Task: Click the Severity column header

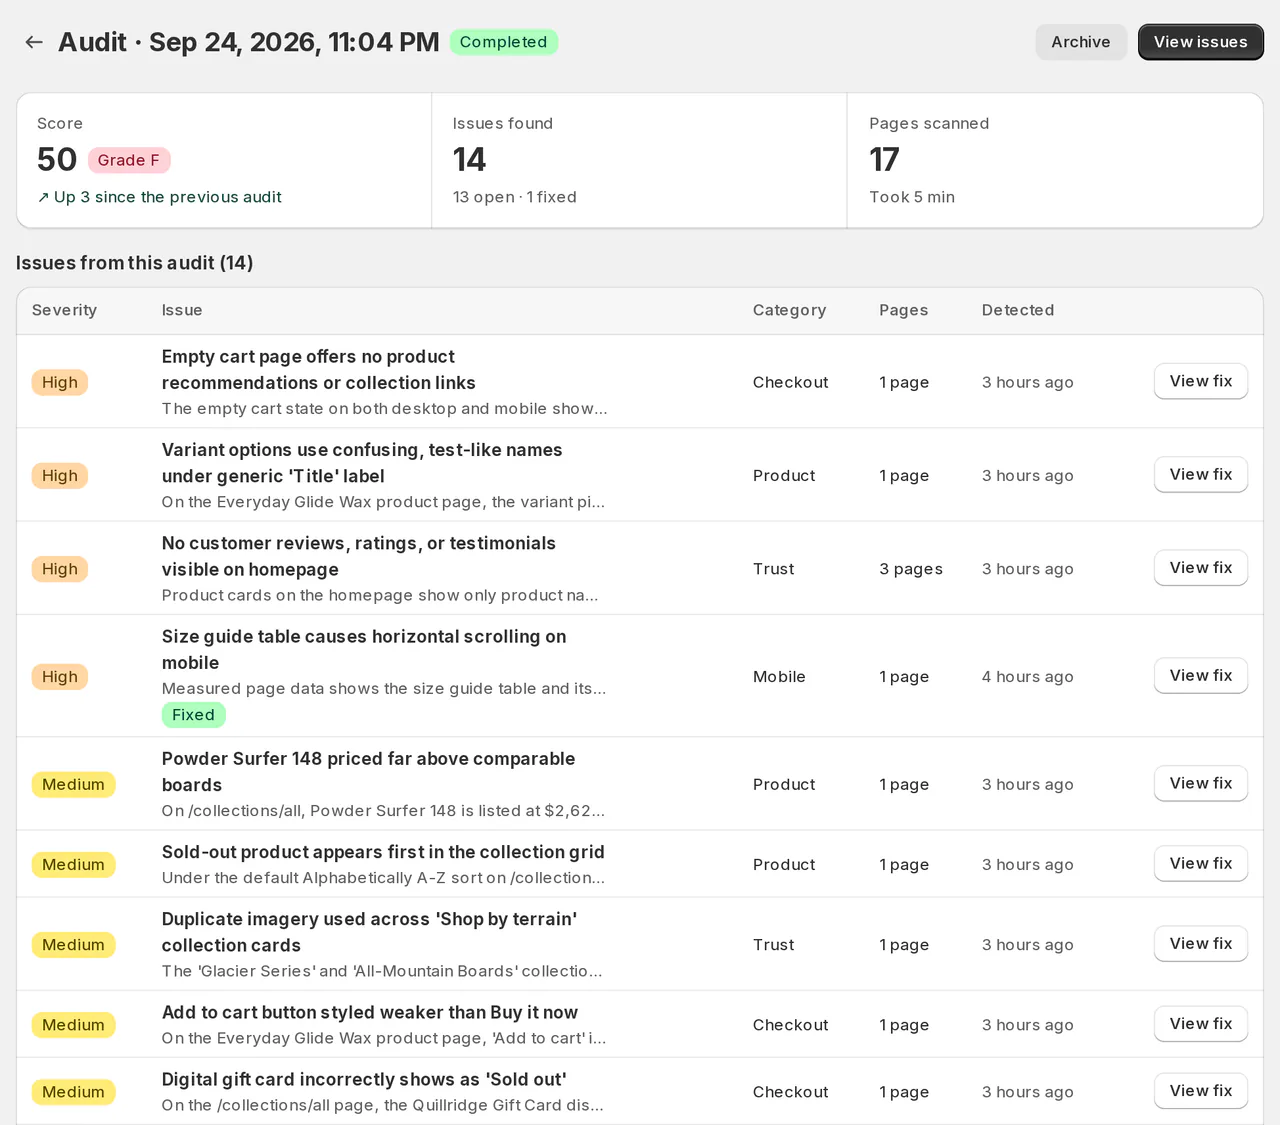Action: coord(64,310)
